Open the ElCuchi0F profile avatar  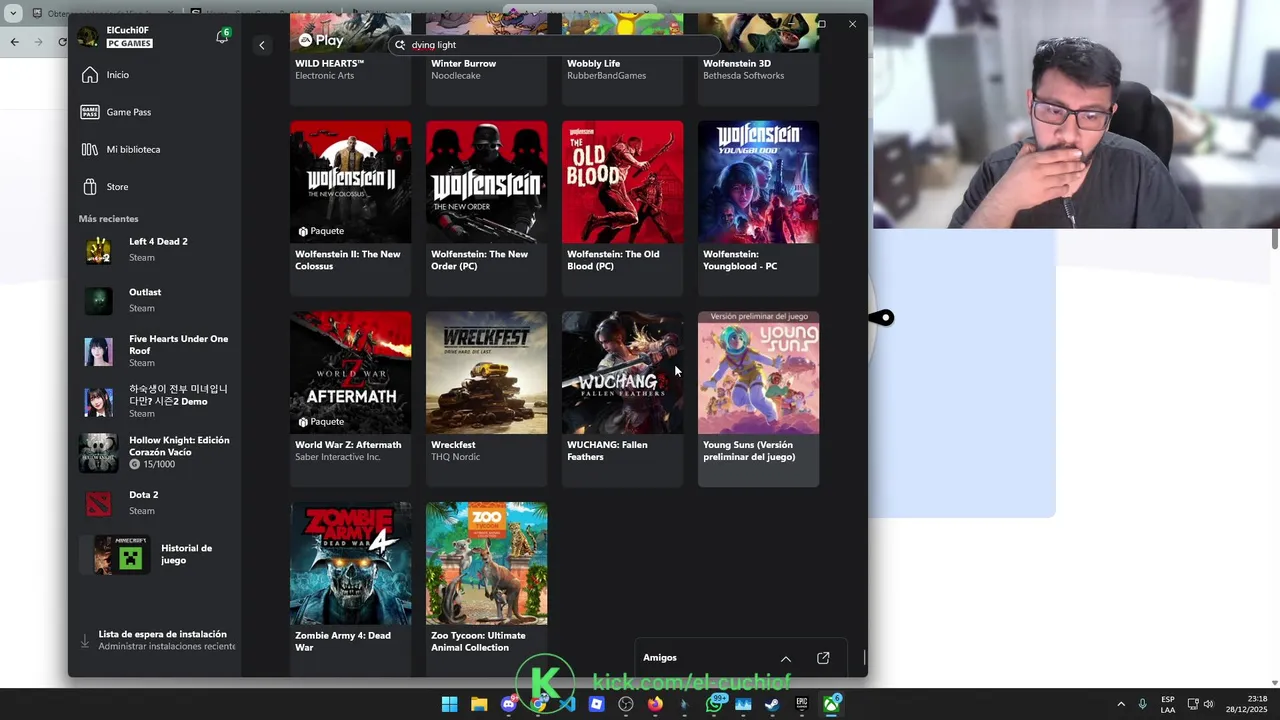click(89, 37)
